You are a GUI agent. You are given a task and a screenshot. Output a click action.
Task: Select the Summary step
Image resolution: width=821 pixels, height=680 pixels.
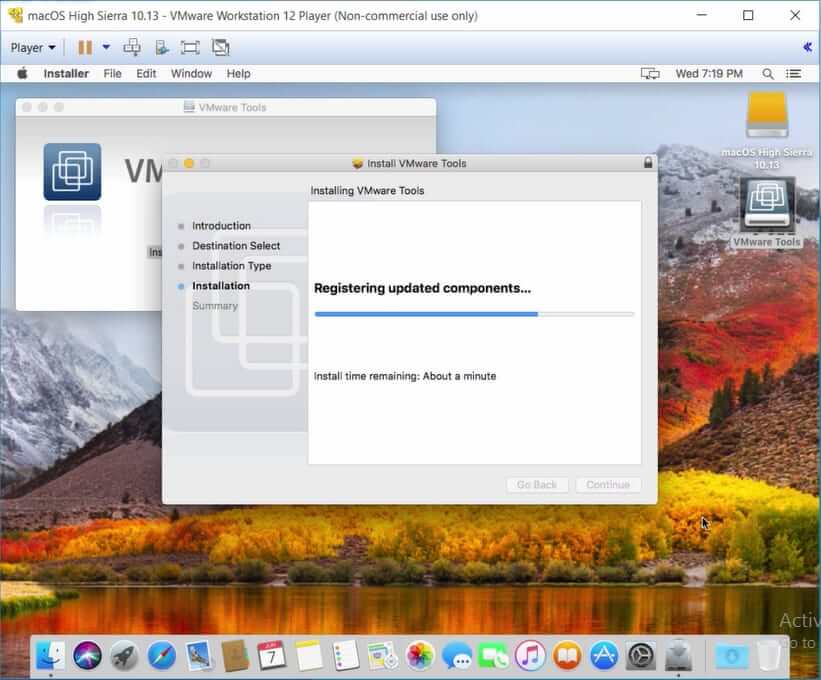click(215, 306)
